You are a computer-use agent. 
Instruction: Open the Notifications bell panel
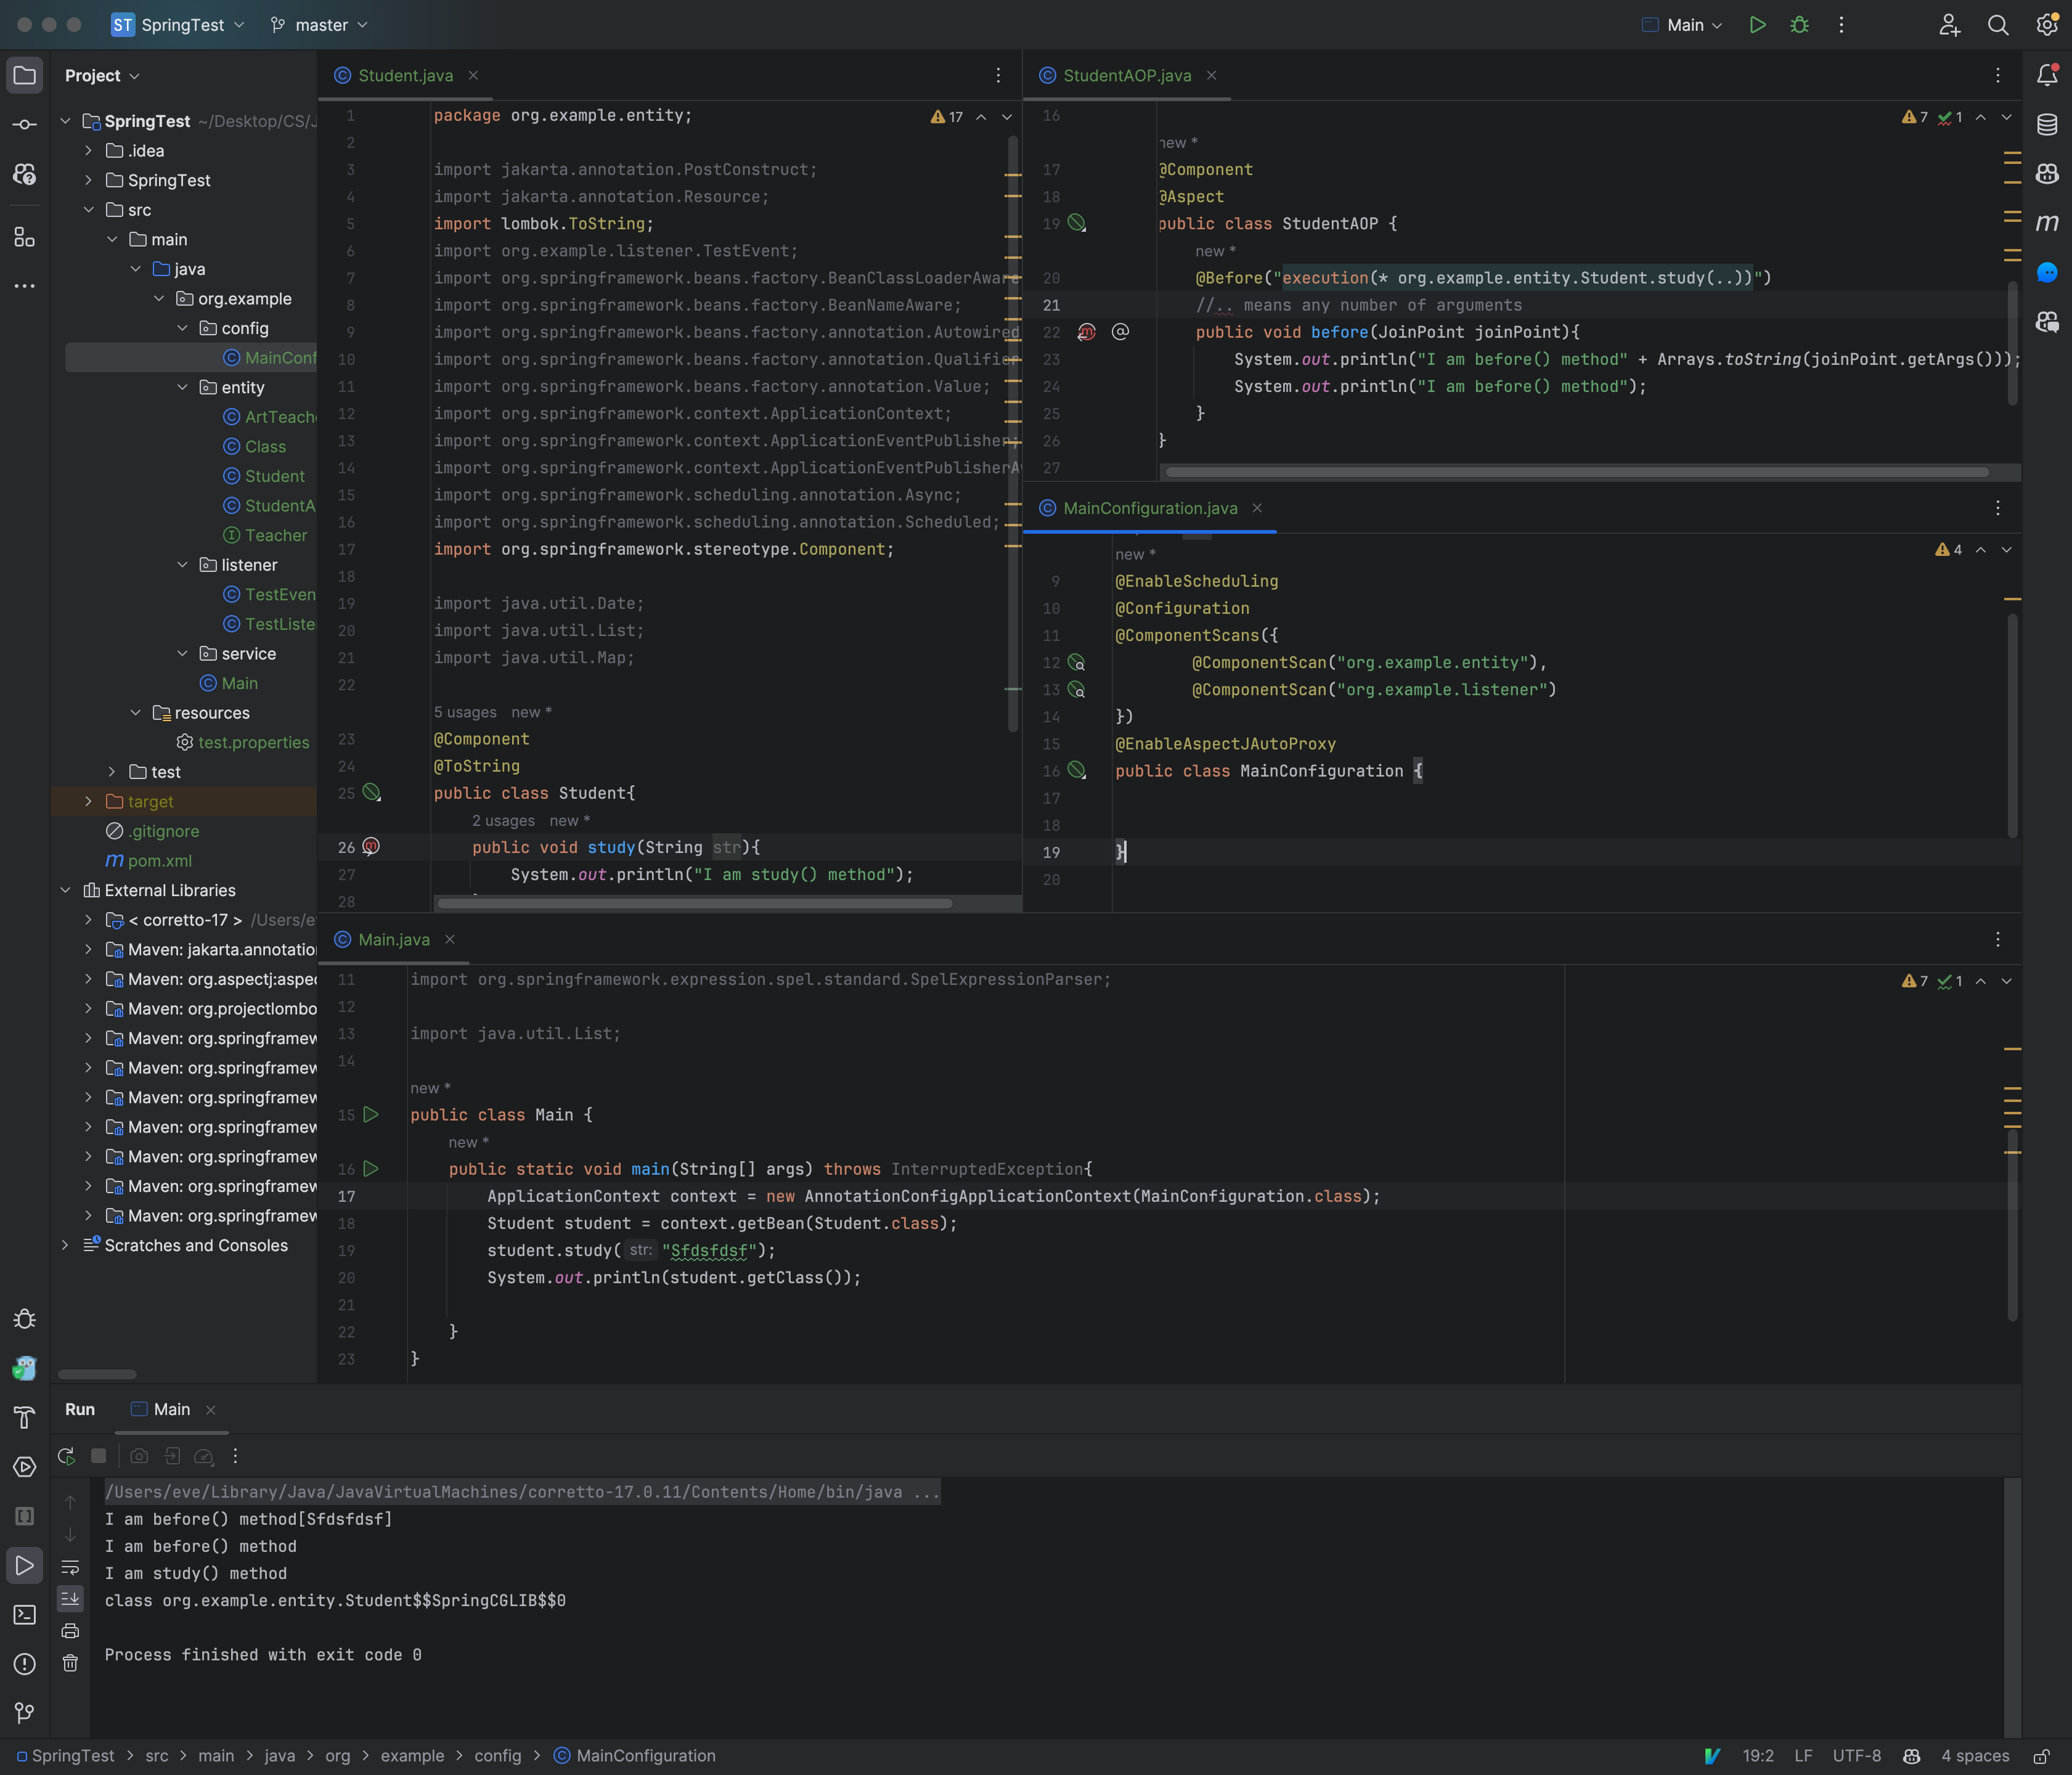2046,75
